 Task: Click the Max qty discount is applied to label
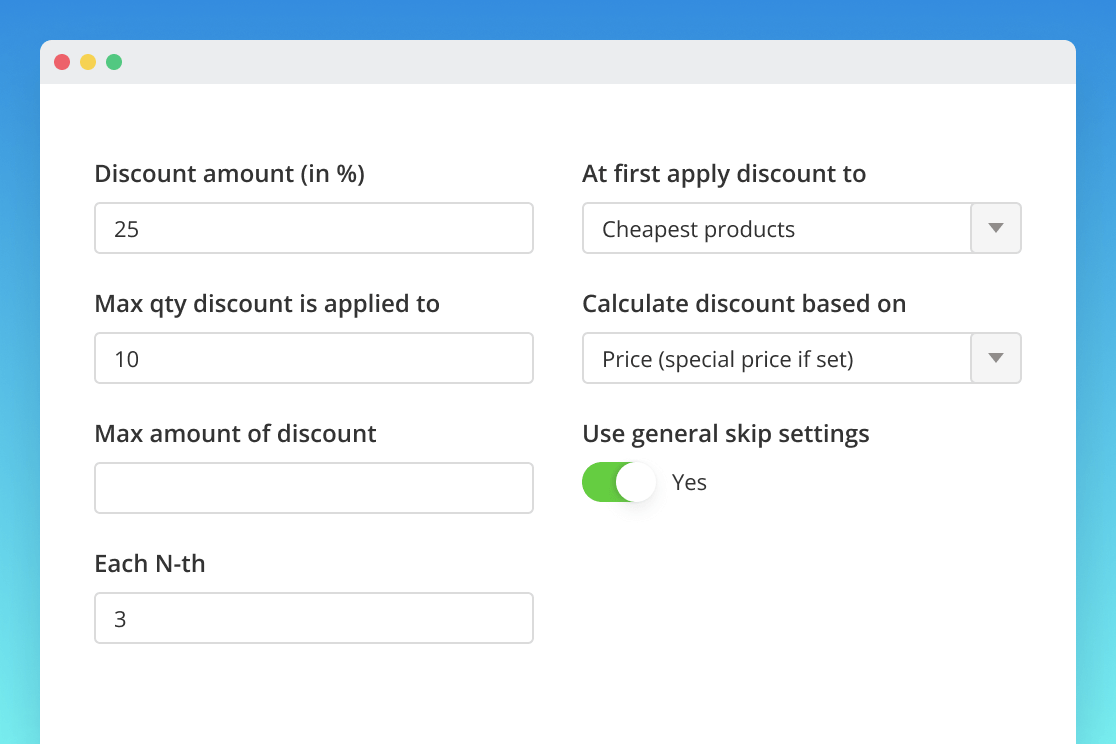[267, 304]
